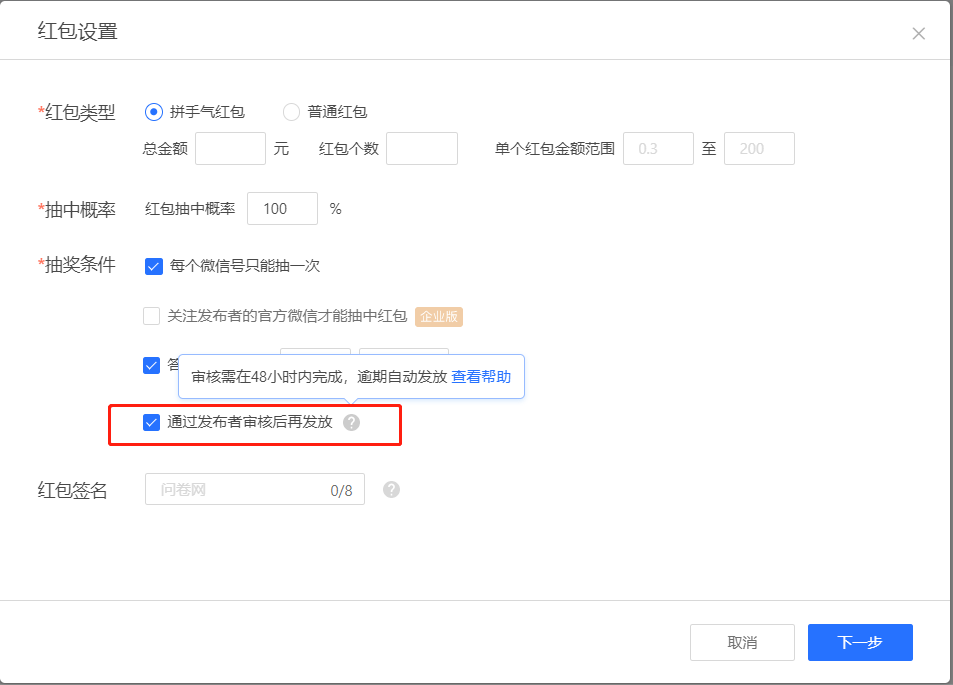This screenshot has height=685, width=953.
Task: Open the 查看帮助 link in tooltip
Action: tap(481, 377)
